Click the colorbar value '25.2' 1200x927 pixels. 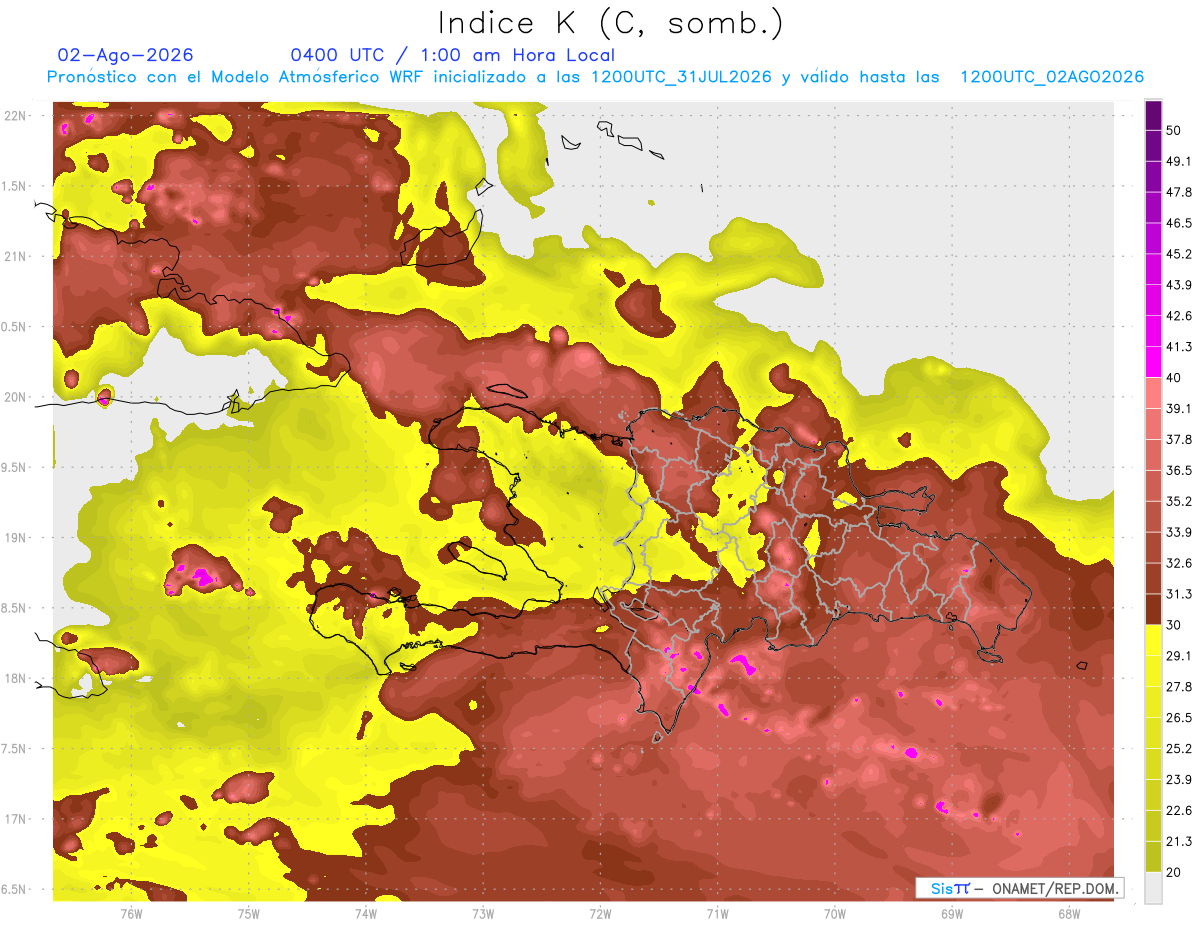coord(1179,748)
